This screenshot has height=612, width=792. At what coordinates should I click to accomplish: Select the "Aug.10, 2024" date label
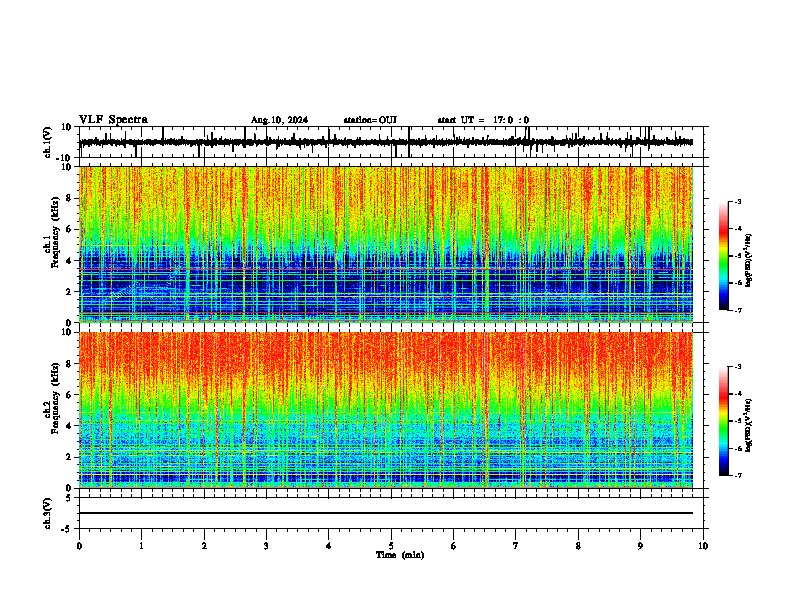coord(279,120)
